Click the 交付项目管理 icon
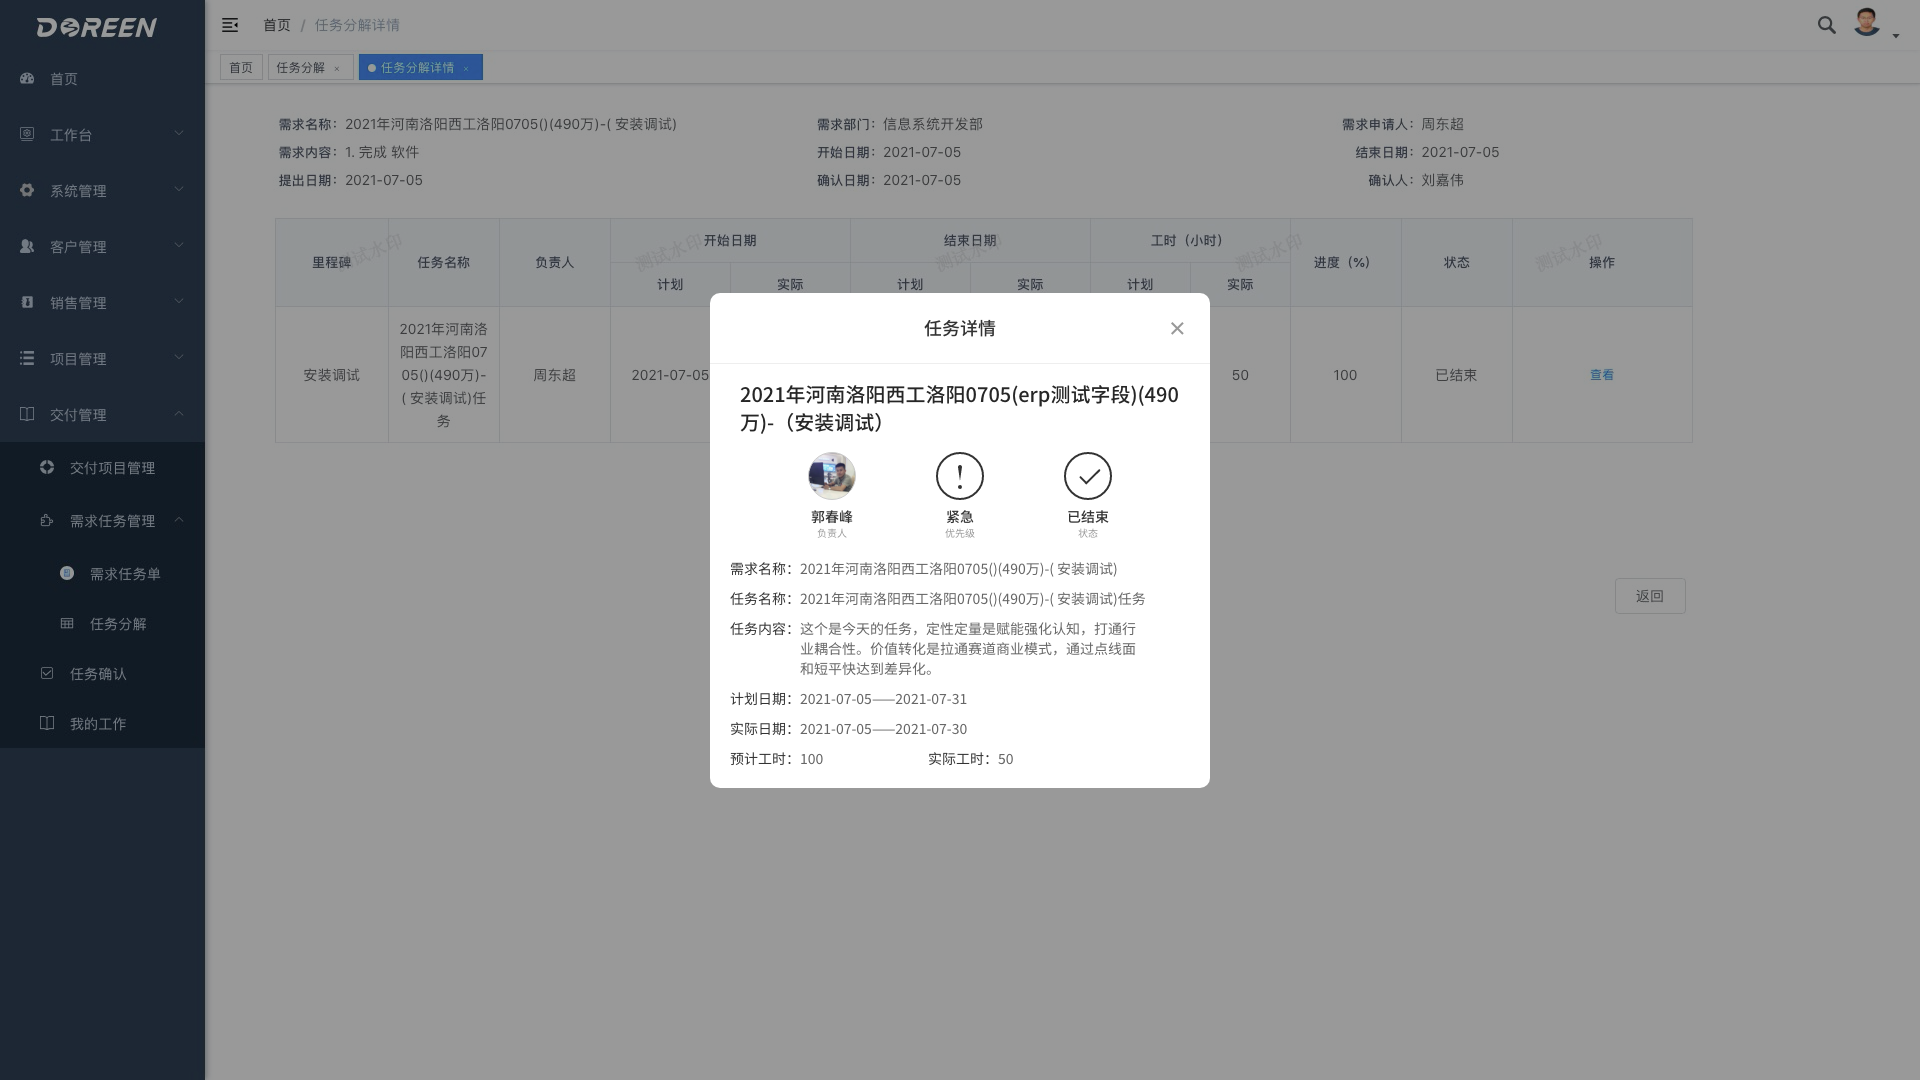This screenshot has height=1080, width=1920. [x=47, y=467]
